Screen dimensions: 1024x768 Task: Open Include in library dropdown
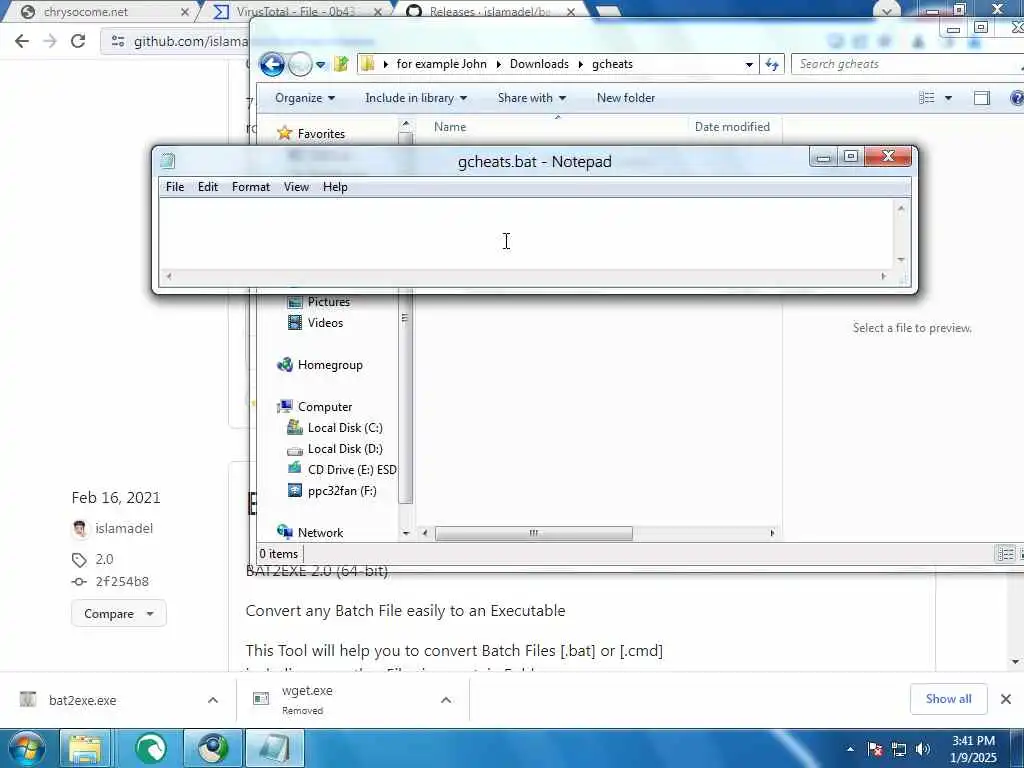(416, 98)
